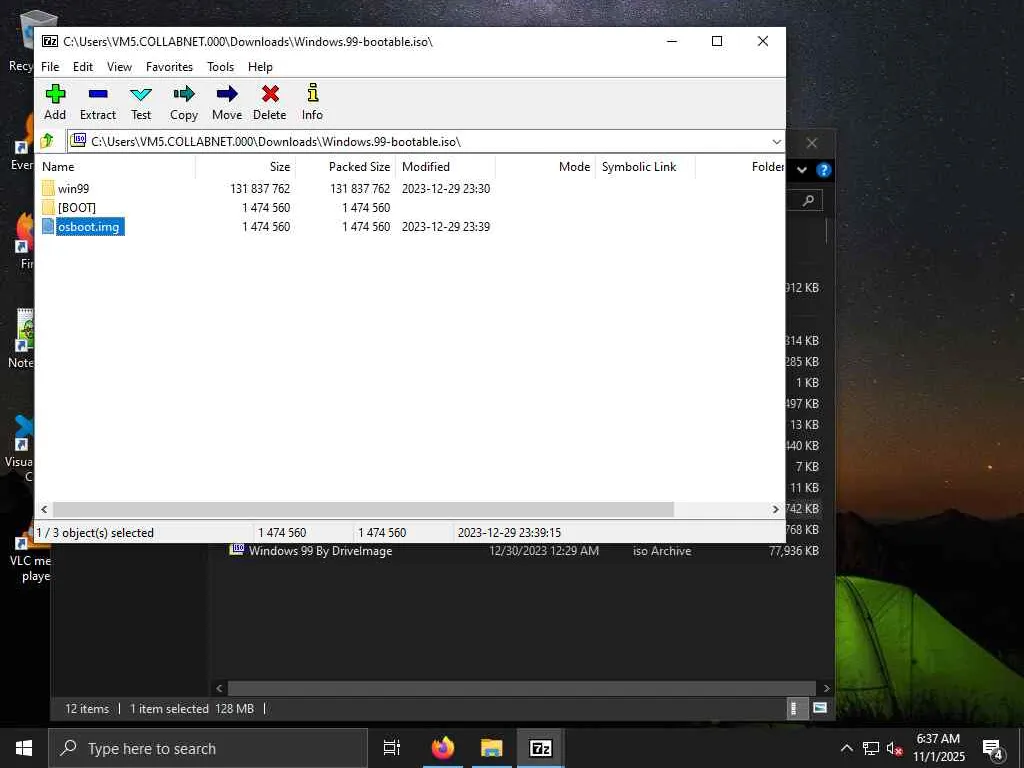Open the notification center icon

[x=993, y=749]
